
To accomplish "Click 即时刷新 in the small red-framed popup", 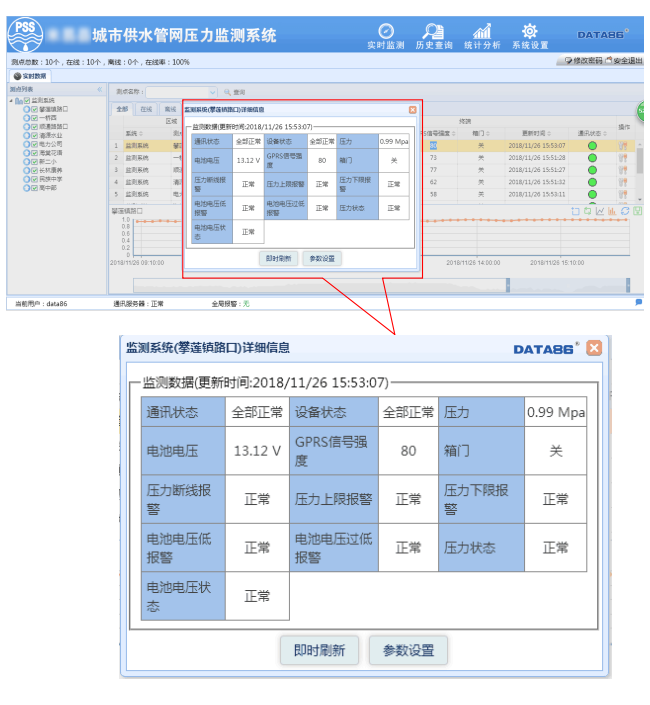I will click(x=278, y=259).
